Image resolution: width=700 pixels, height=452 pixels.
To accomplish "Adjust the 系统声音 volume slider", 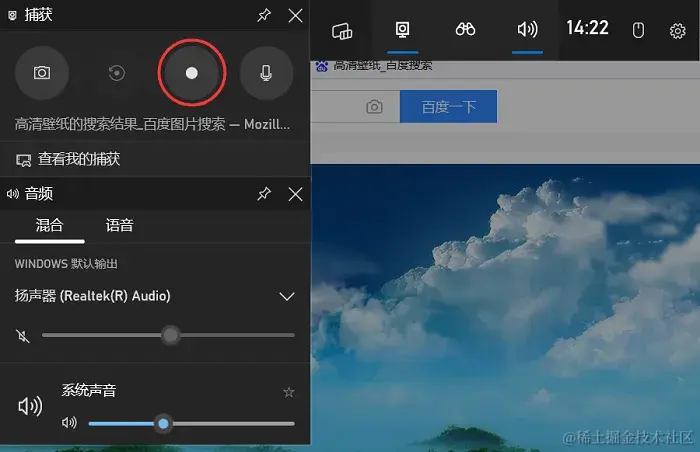I will pyautogui.click(x=192, y=423).
